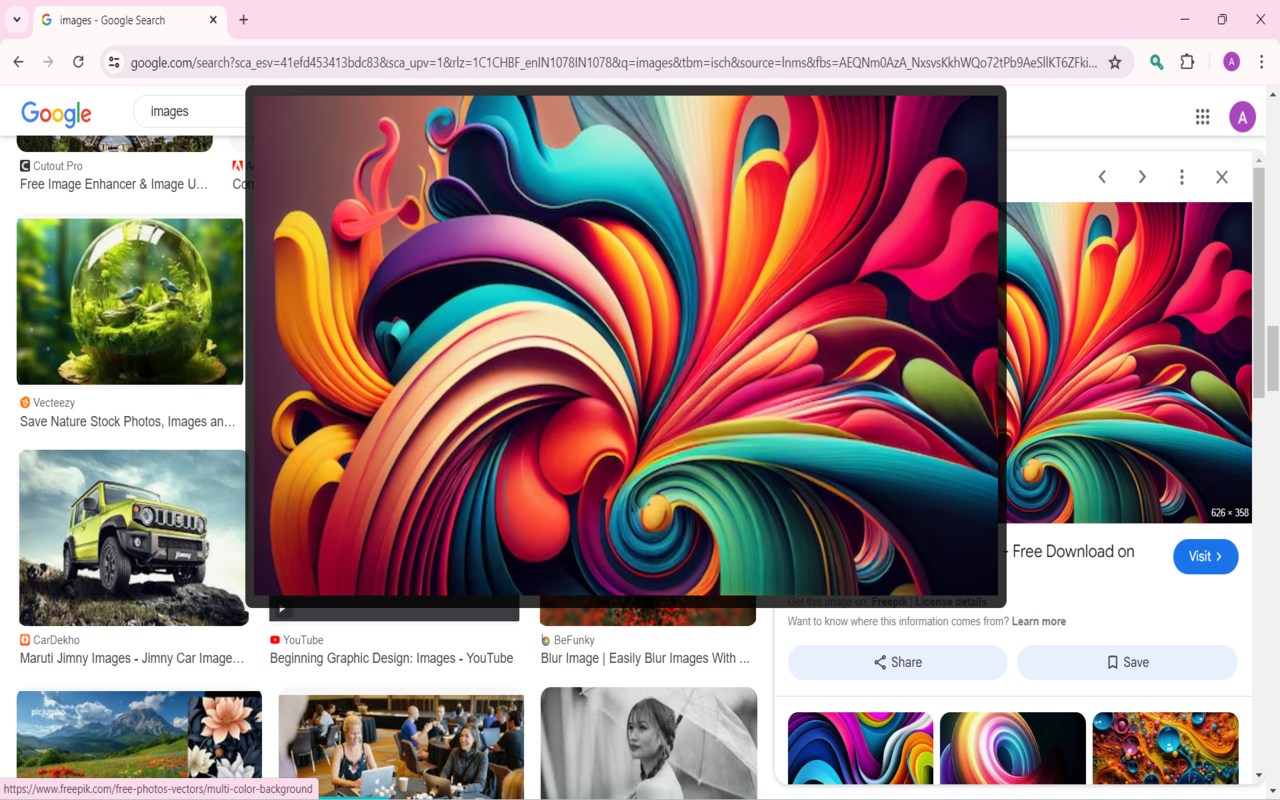Open the people at laptops meeting thumbnail

[401, 746]
